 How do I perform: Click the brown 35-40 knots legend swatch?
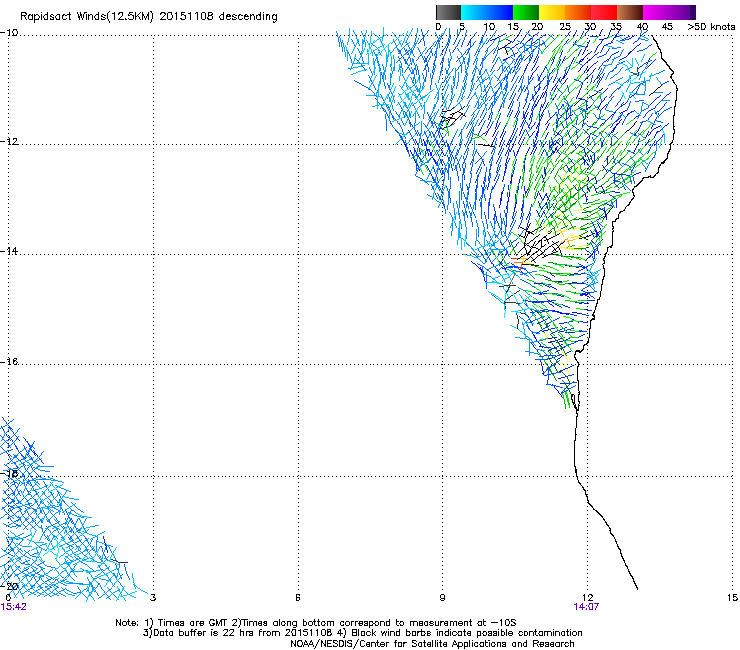(630, 12)
